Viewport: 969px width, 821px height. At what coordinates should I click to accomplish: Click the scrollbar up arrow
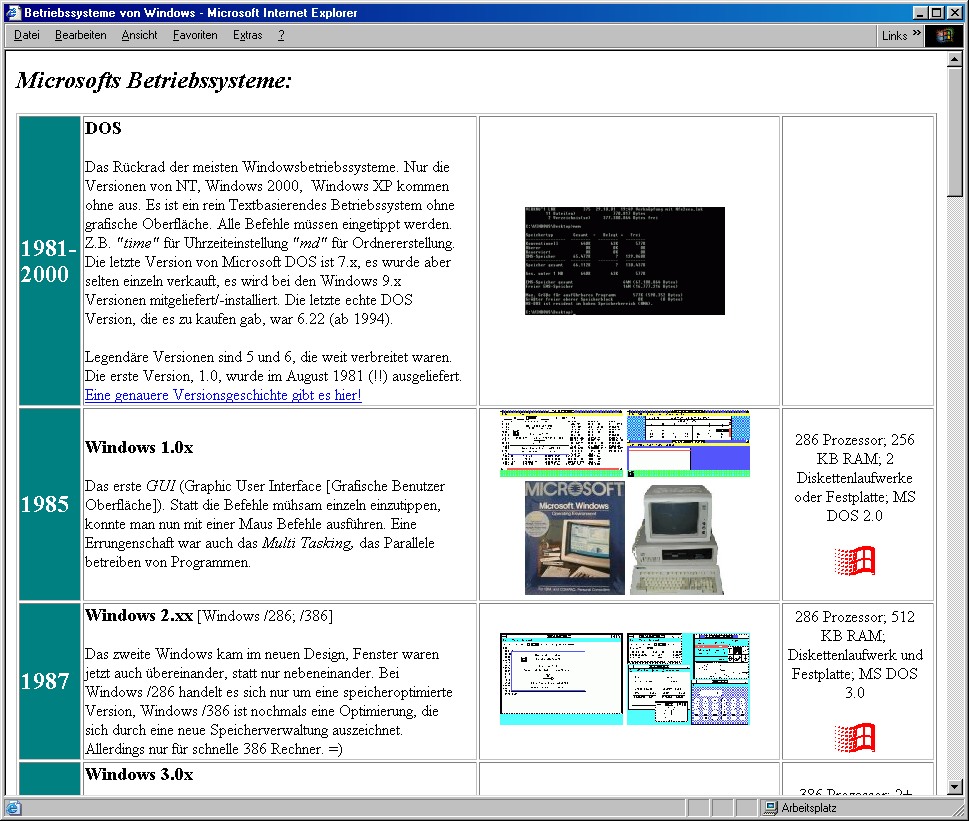point(955,59)
